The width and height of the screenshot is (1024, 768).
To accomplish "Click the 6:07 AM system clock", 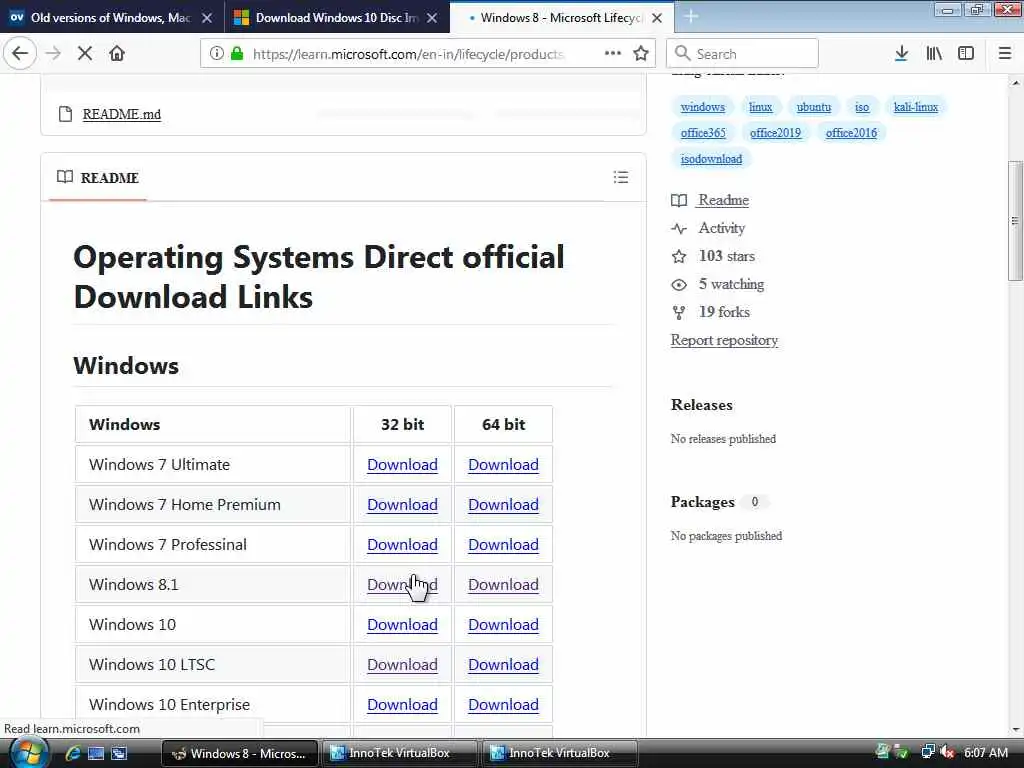I will pos(986,752).
